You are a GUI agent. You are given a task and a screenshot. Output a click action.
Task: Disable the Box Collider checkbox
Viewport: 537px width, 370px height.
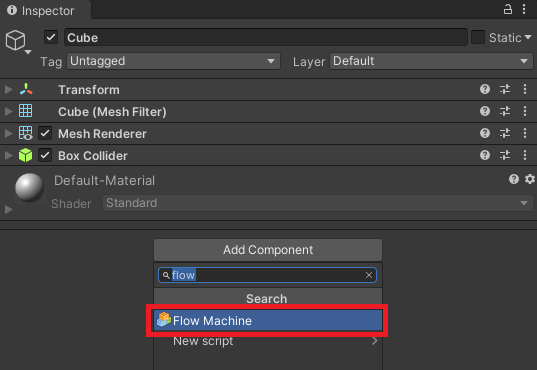point(45,155)
